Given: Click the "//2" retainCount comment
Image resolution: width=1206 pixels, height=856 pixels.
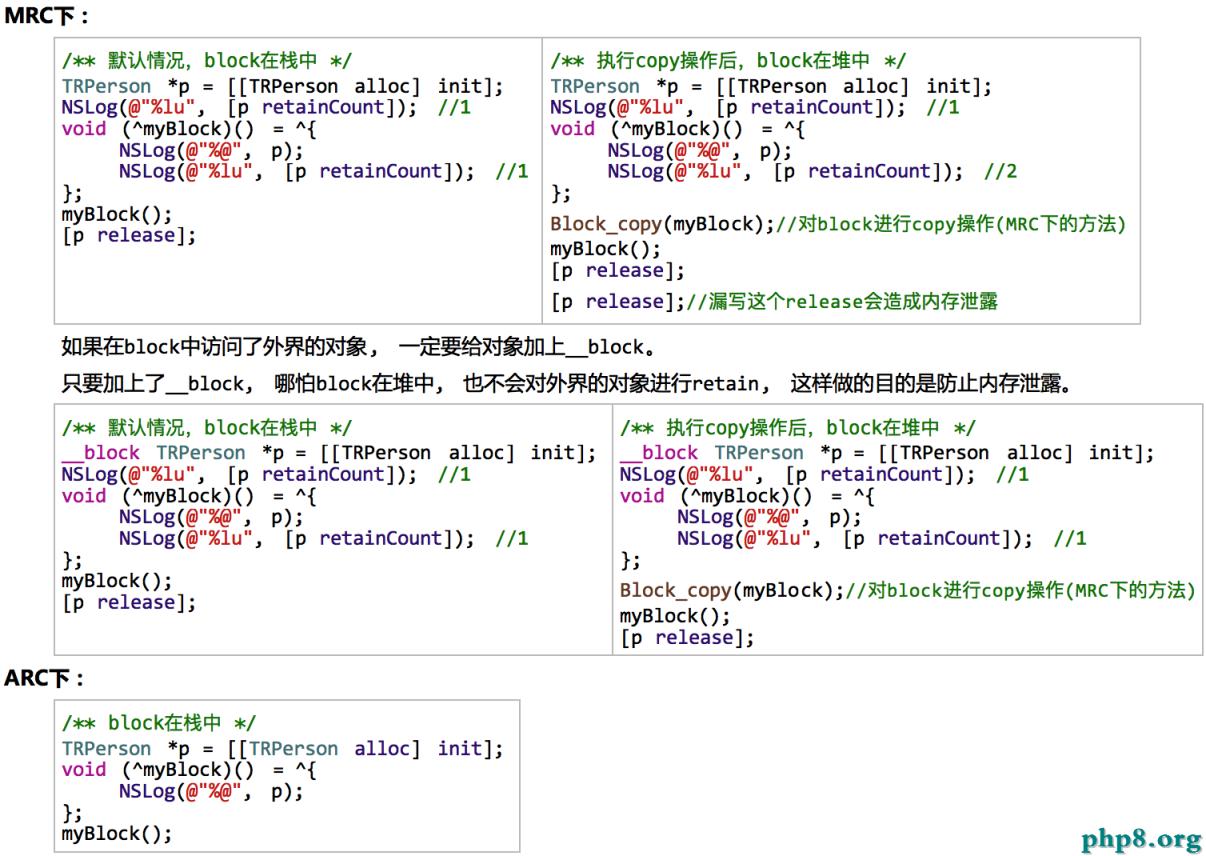Looking at the screenshot, I should pyautogui.click(x=1000, y=171).
